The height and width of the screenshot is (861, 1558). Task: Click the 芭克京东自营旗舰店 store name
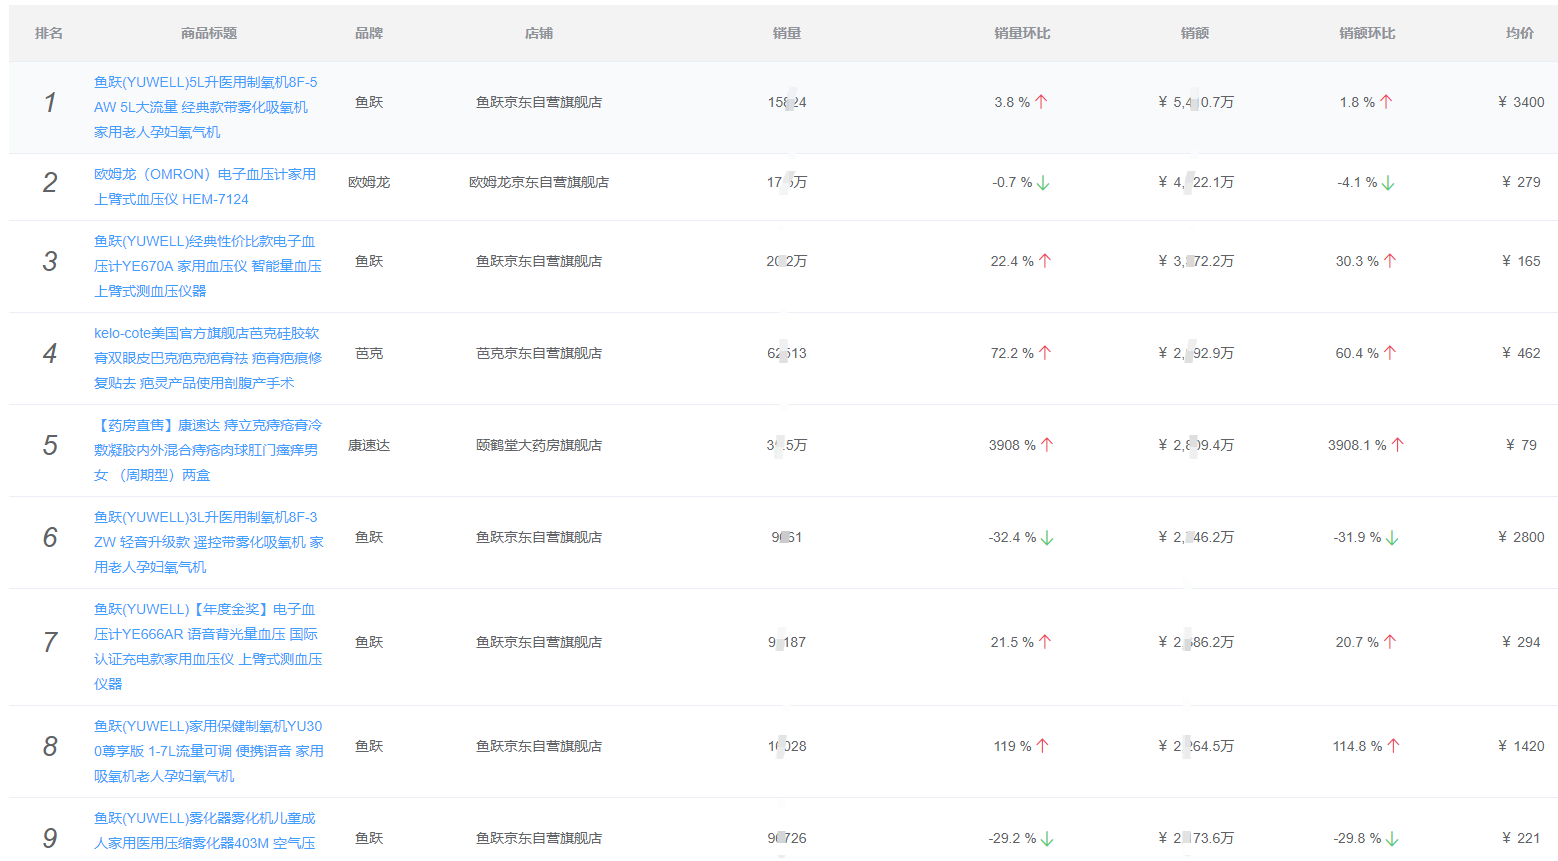click(539, 353)
